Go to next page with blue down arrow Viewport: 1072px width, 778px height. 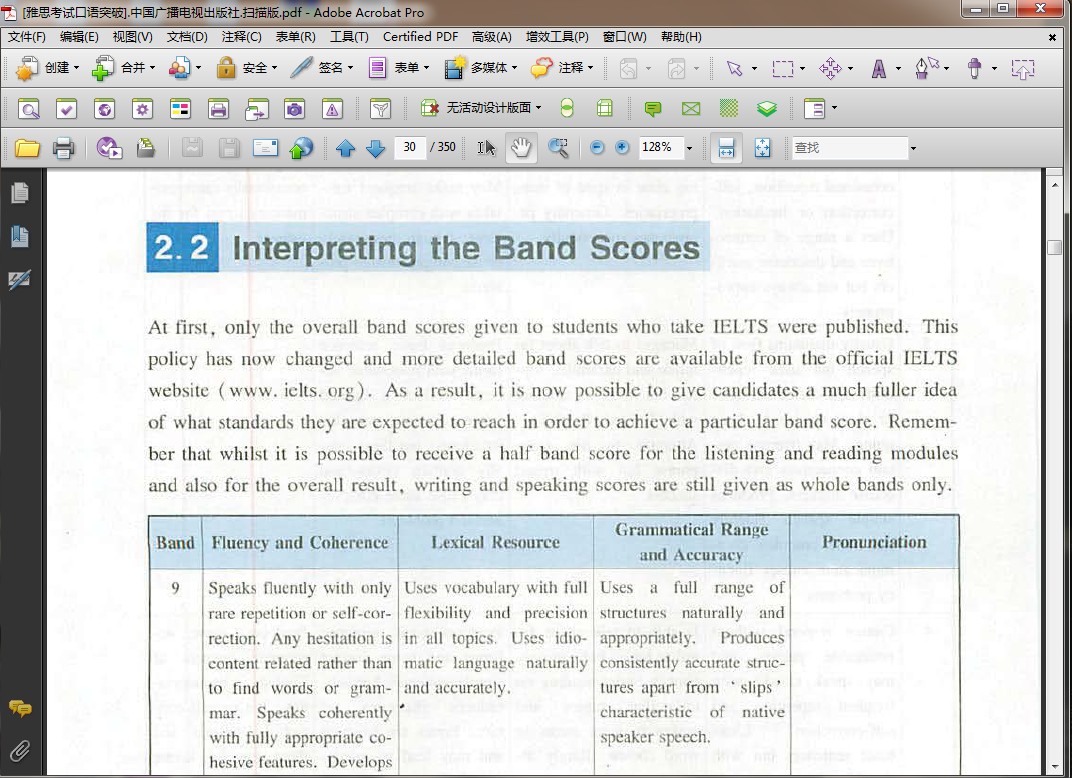click(376, 148)
